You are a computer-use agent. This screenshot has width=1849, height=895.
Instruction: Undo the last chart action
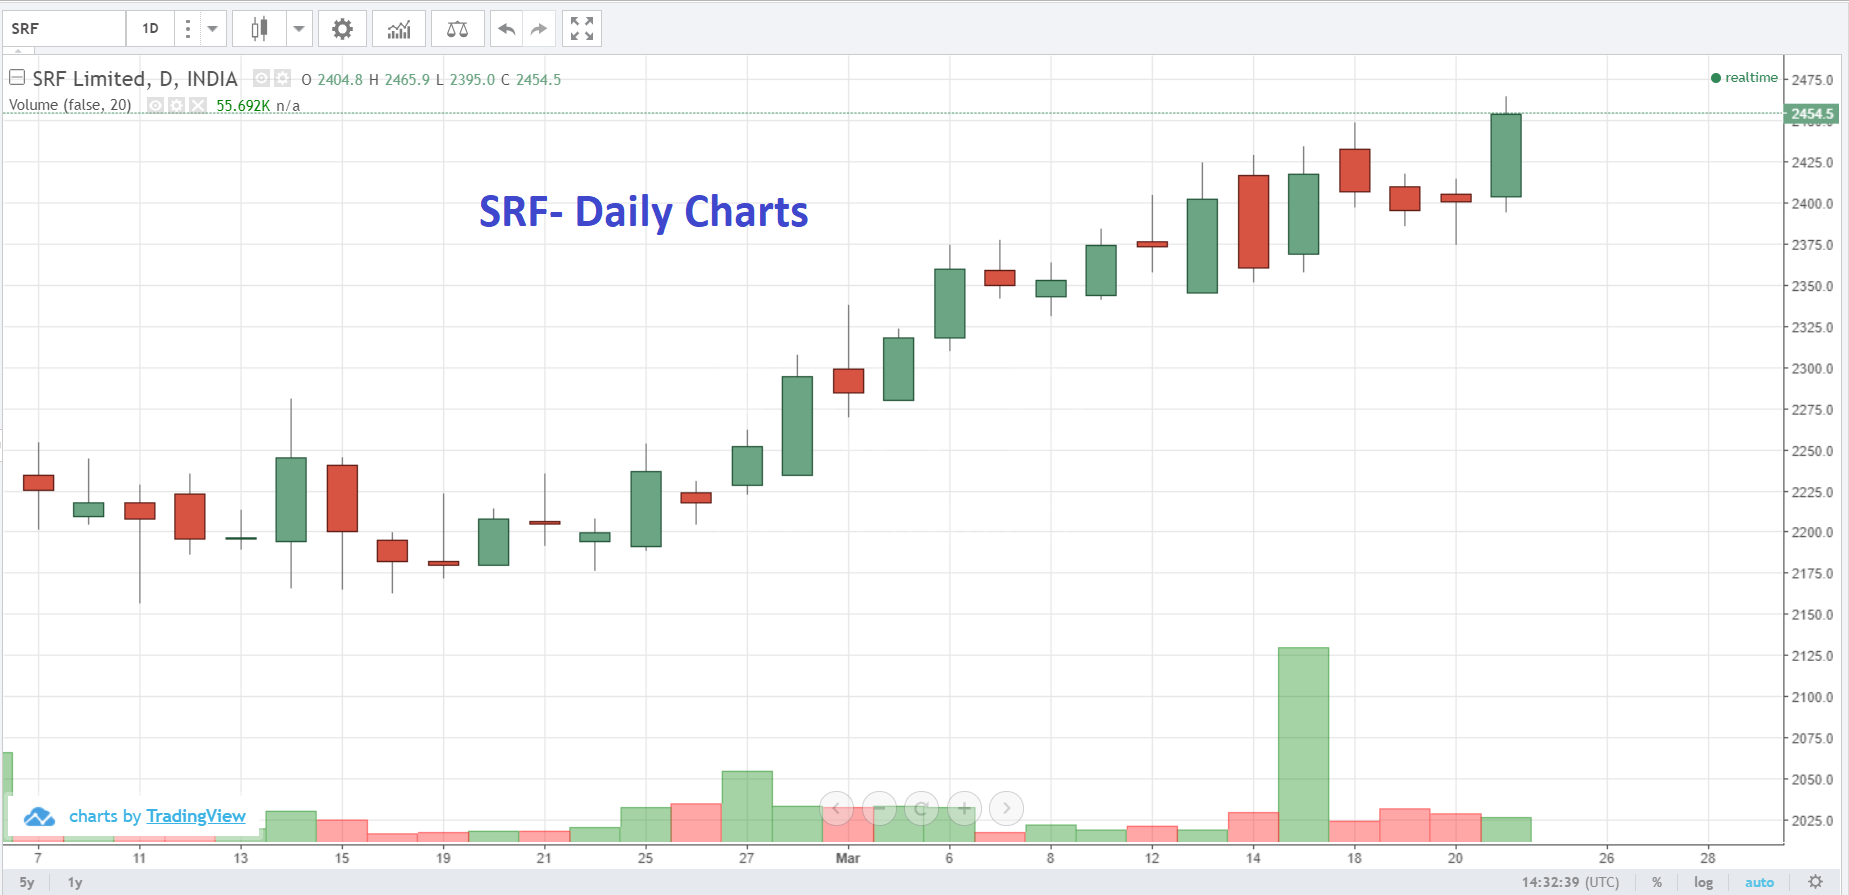[507, 29]
